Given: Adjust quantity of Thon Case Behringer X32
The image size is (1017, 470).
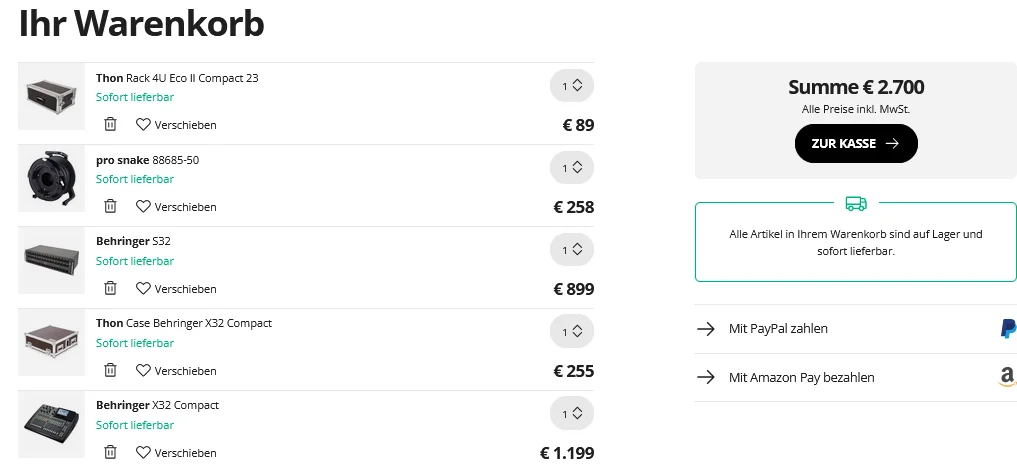Looking at the screenshot, I should [x=572, y=332].
